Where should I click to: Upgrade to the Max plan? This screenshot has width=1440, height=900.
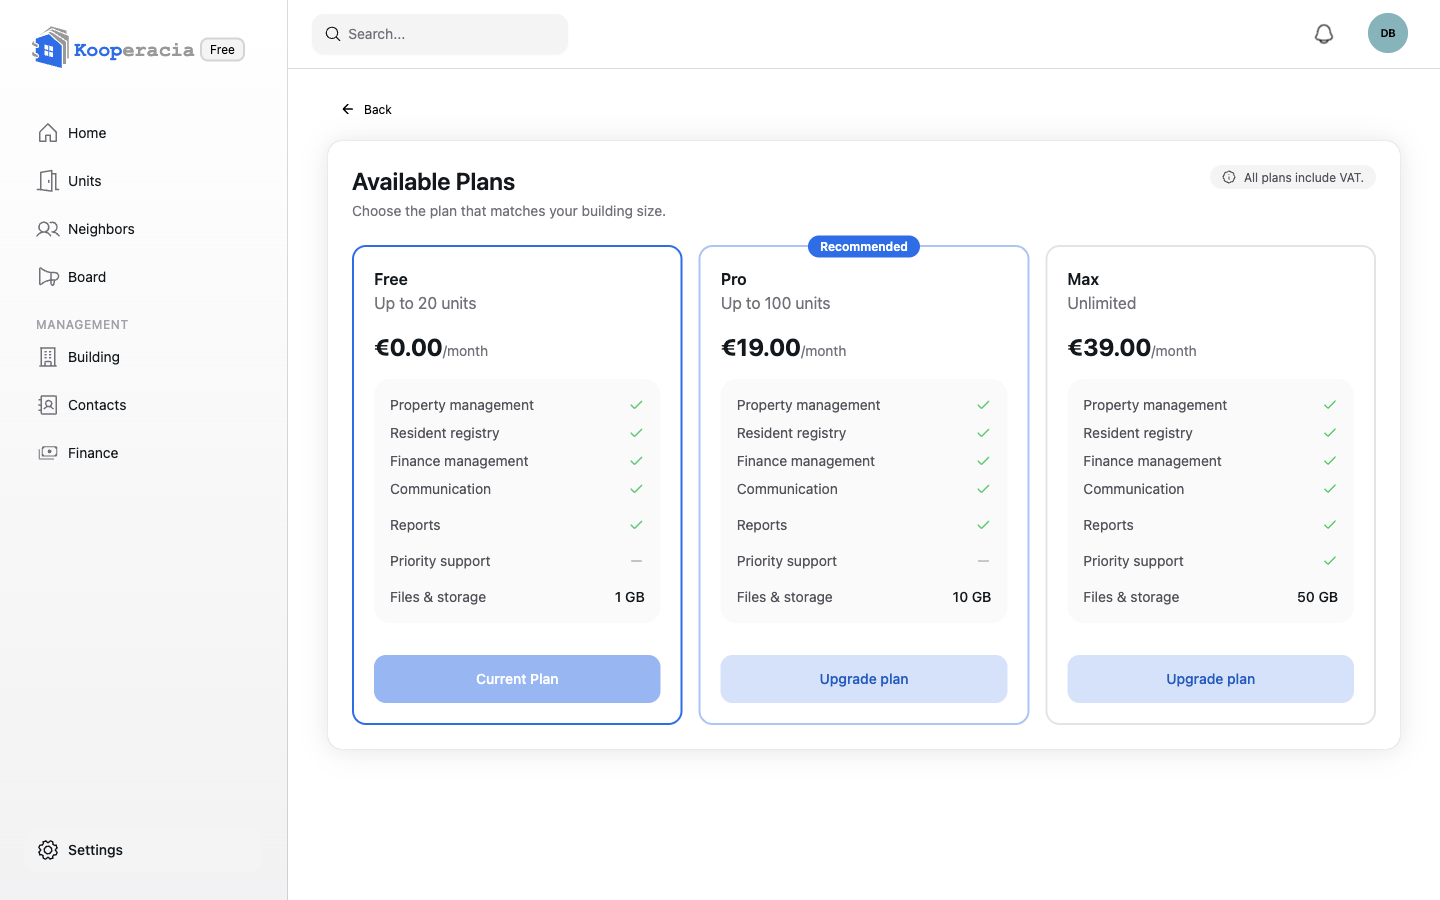point(1210,679)
